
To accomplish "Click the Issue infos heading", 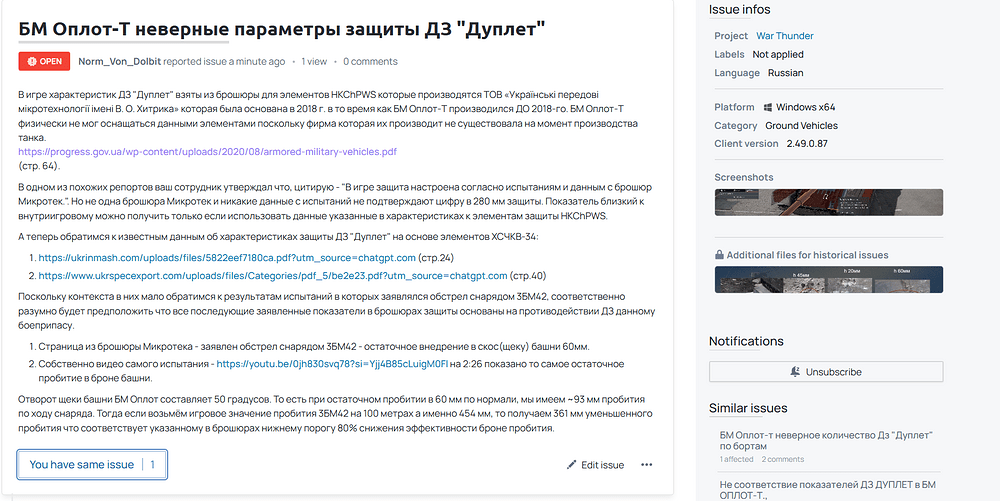I will point(740,10).
